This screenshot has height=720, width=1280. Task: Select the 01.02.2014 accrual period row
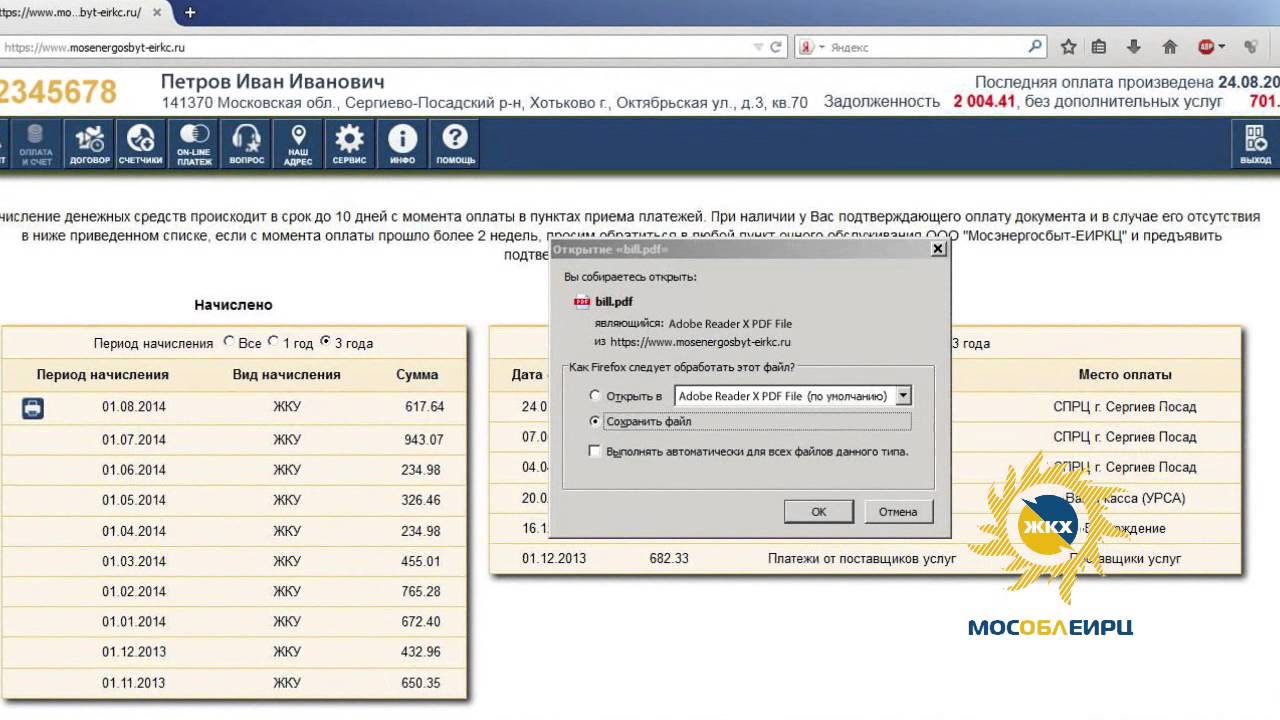click(233, 592)
